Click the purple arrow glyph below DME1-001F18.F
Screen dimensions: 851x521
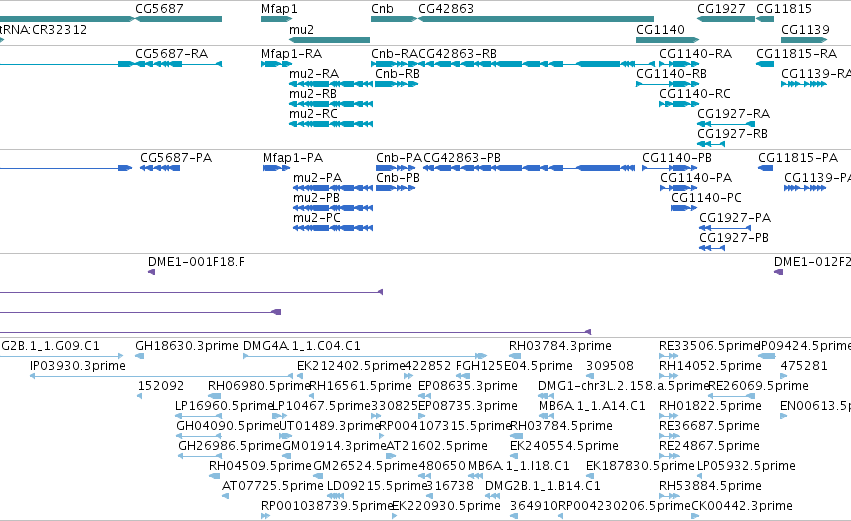click(151, 272)
